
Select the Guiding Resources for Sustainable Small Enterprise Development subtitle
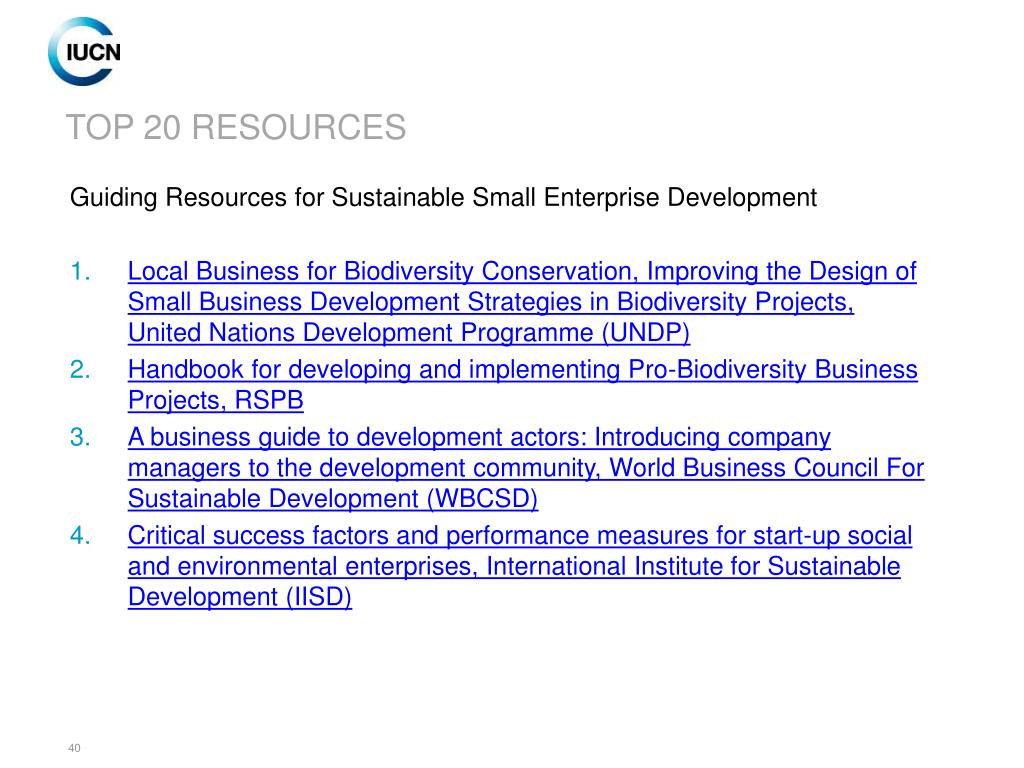click(x=443, y=197)
